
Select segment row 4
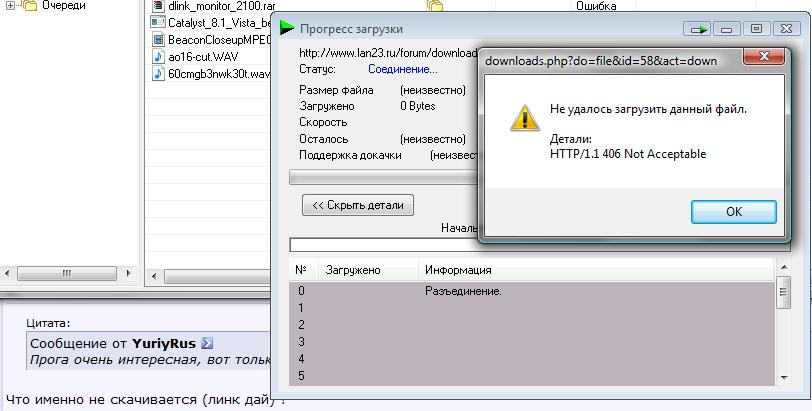point(532,359)
